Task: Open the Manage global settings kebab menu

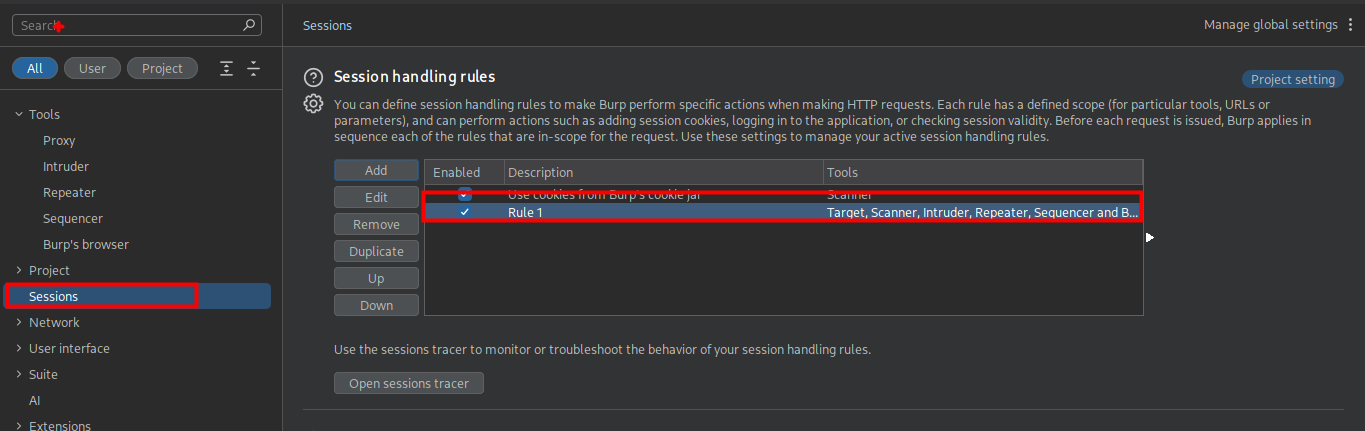Action: [1351, 25]
